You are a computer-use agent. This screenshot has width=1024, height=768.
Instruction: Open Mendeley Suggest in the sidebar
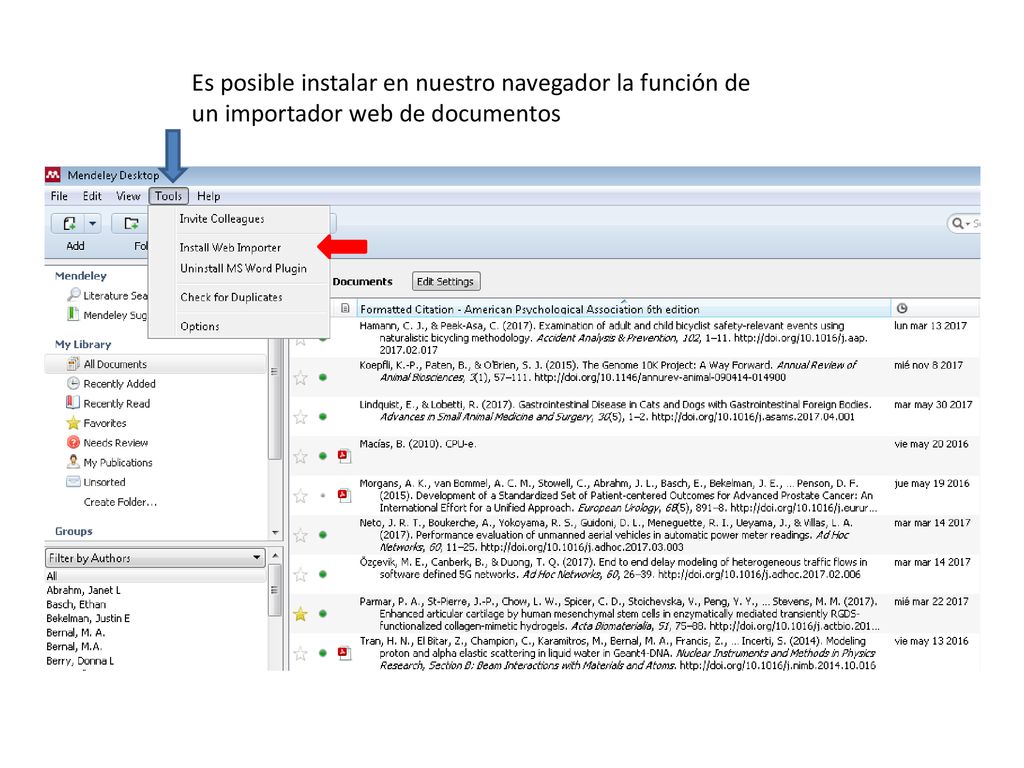coord(108,315)
